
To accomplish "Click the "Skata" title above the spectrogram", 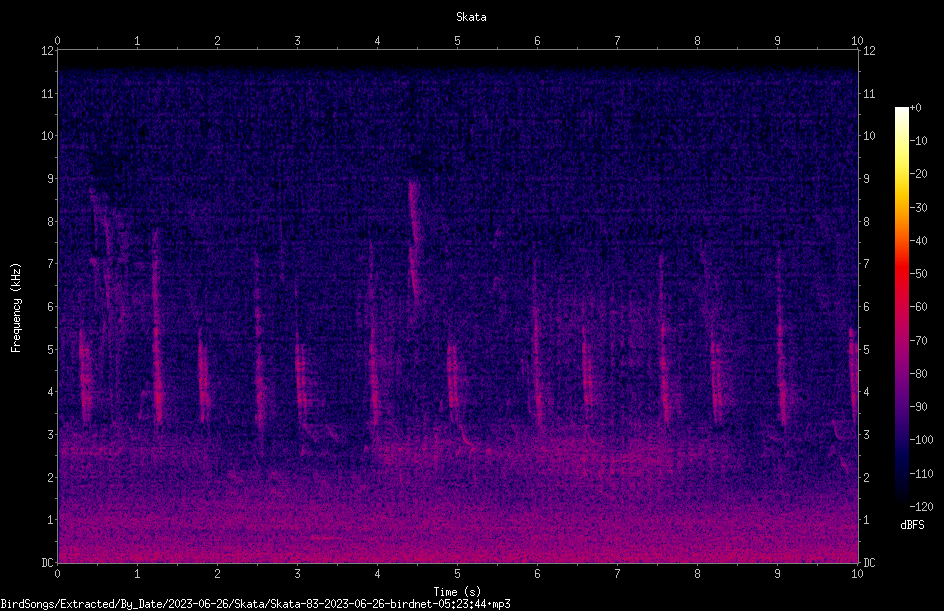I will [x=471, y=17].
